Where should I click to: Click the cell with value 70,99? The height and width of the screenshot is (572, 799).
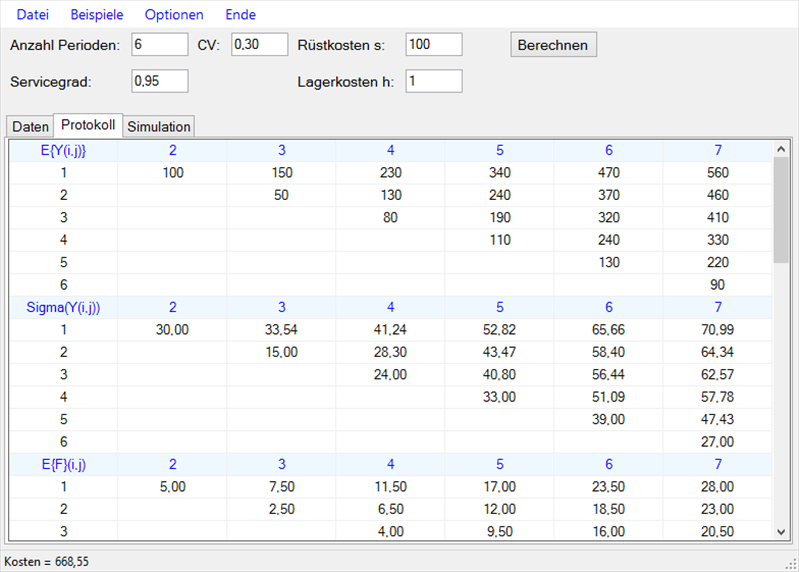(x=717, y=329)
